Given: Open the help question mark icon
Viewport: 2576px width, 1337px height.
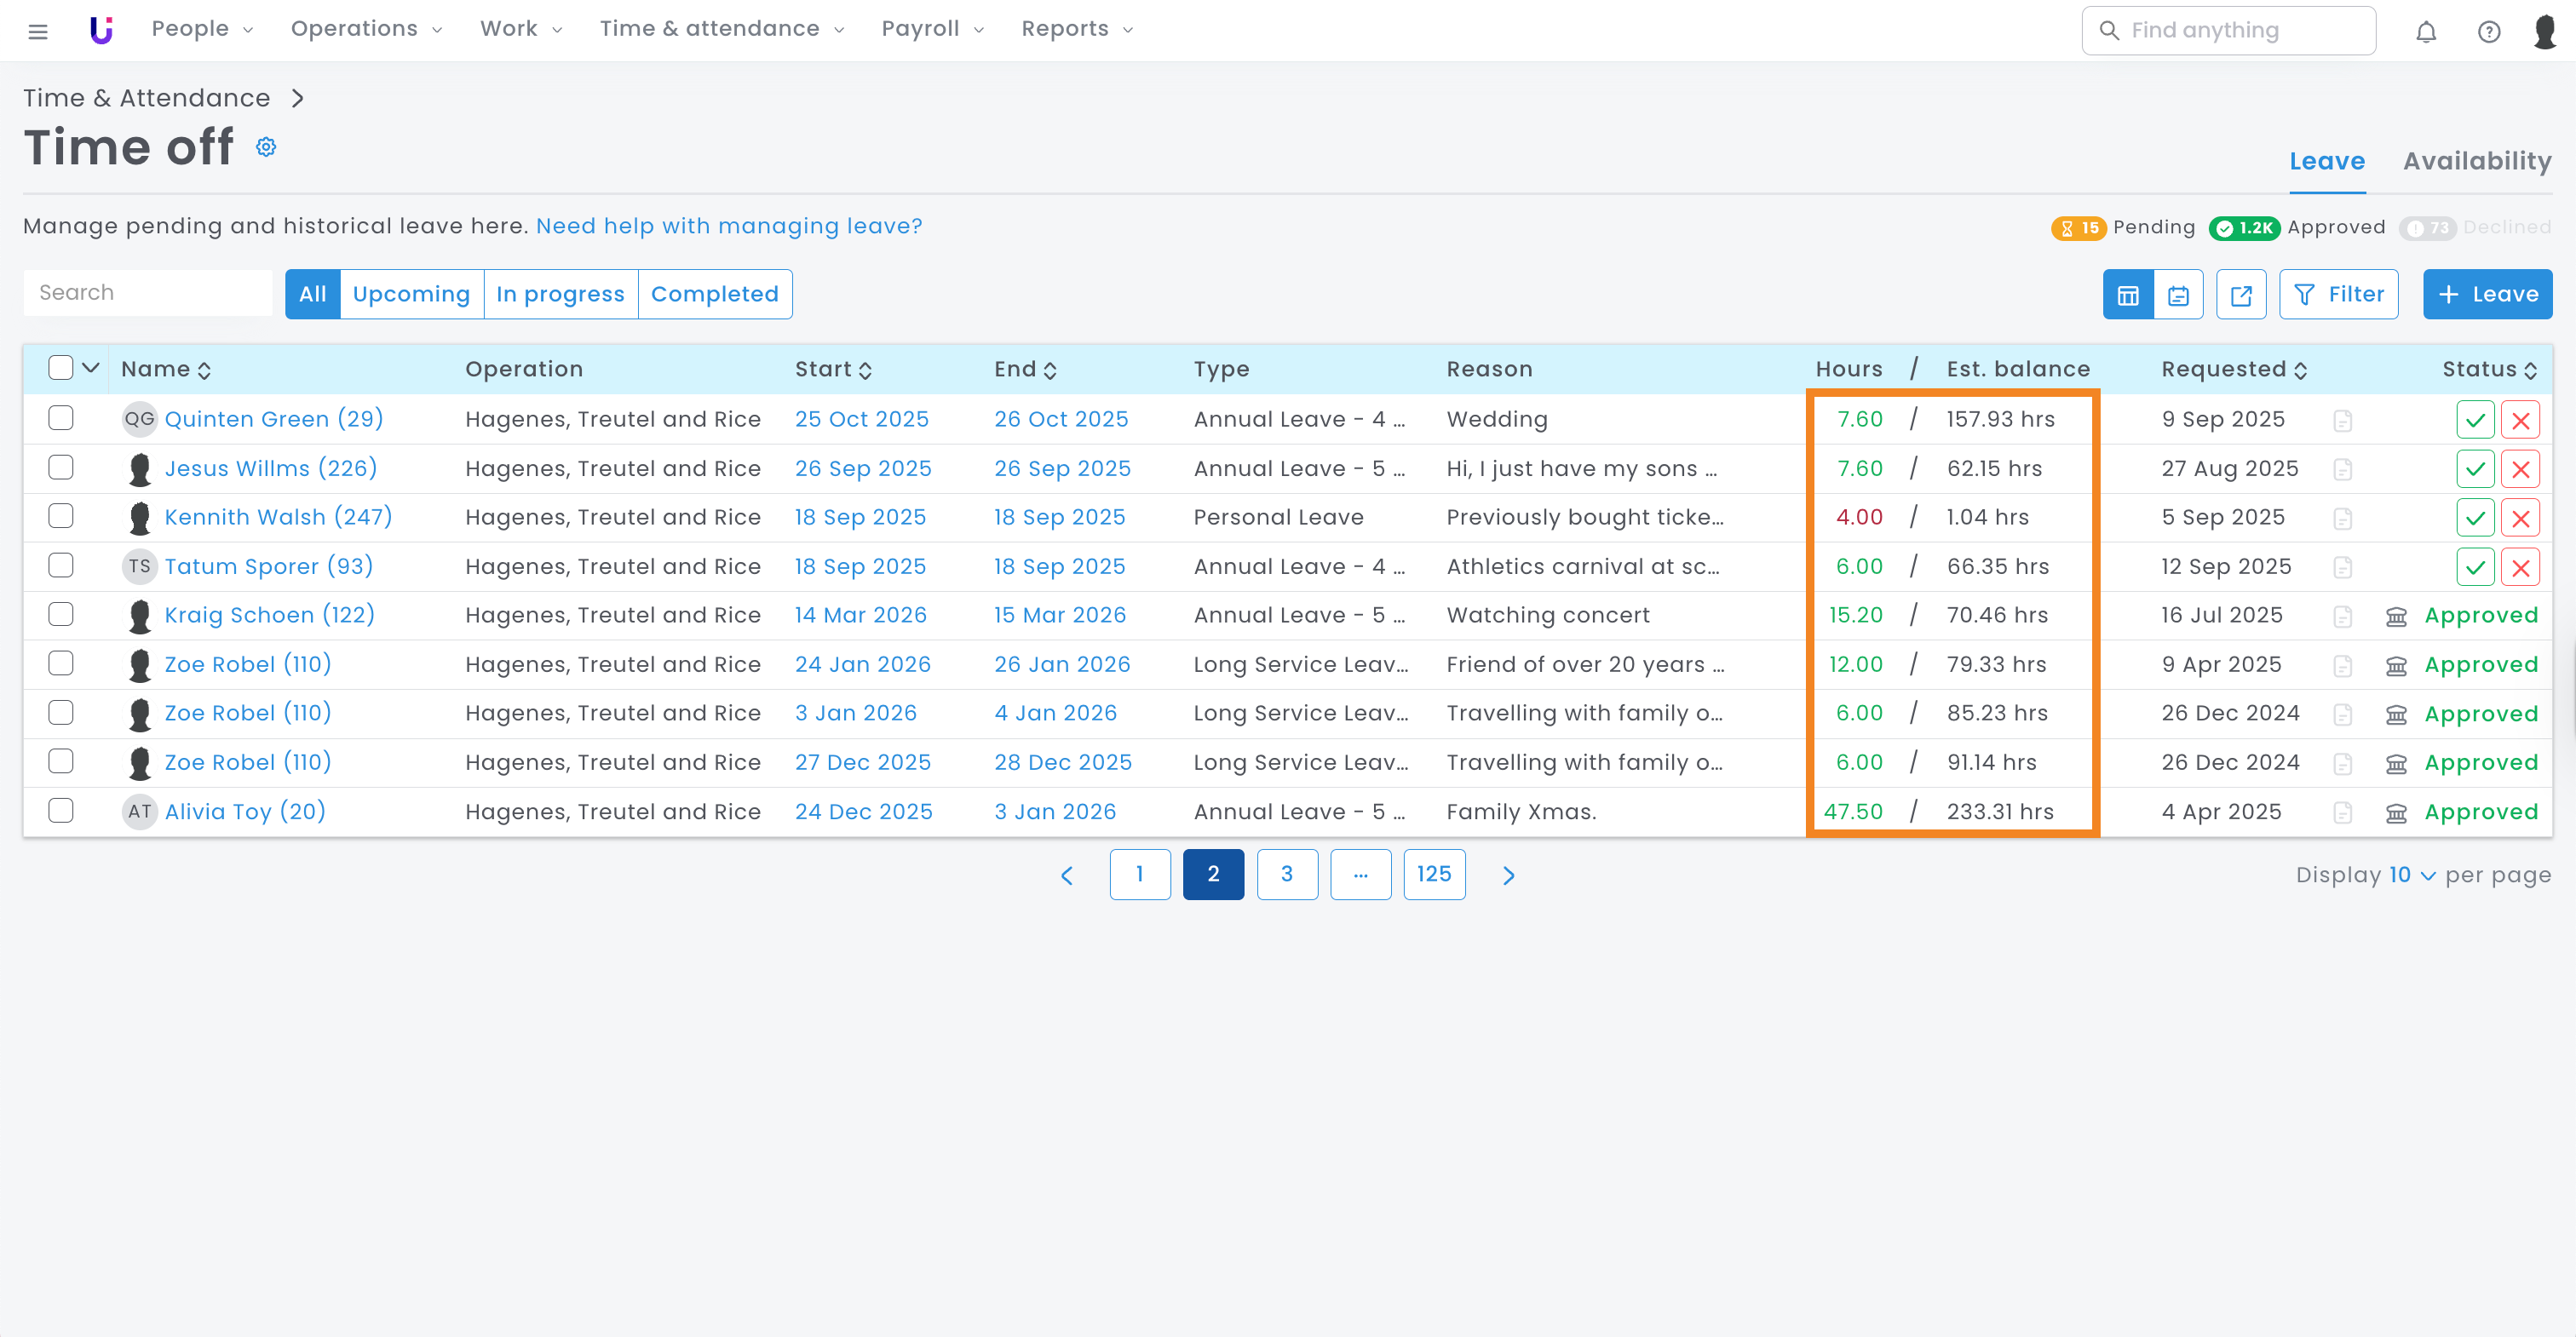Looking at the screenshot, I should 2488,31.
